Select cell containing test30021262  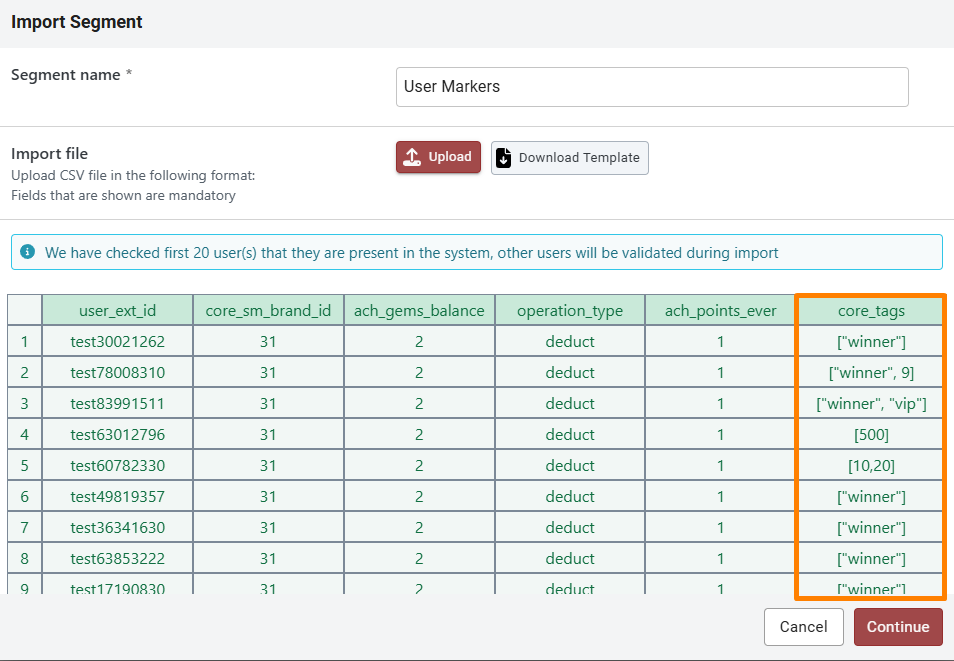(x=117, y=342)
